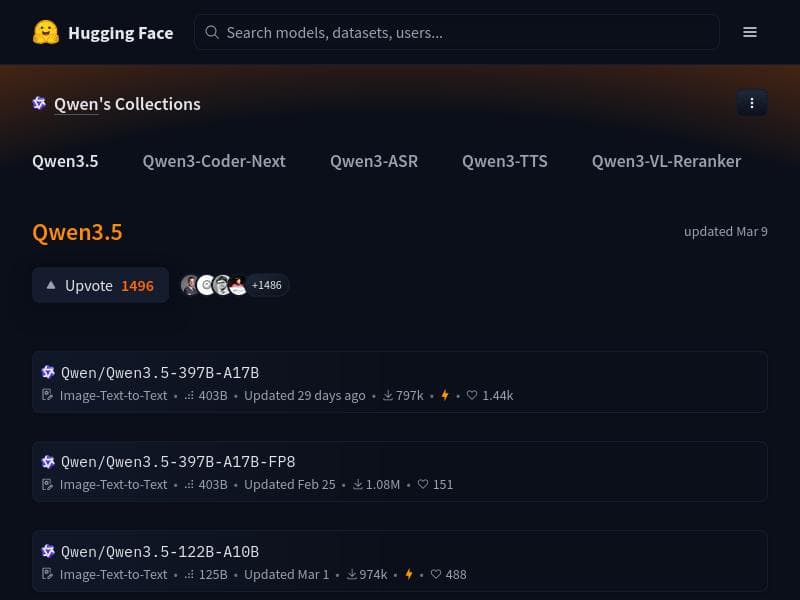Image resolution: width=800 pixels, height=600 pixels.
Task: Click the Qwen icon beside Qwen3.5-397B-A17B-FP8 title
Action: coord(48,462)
